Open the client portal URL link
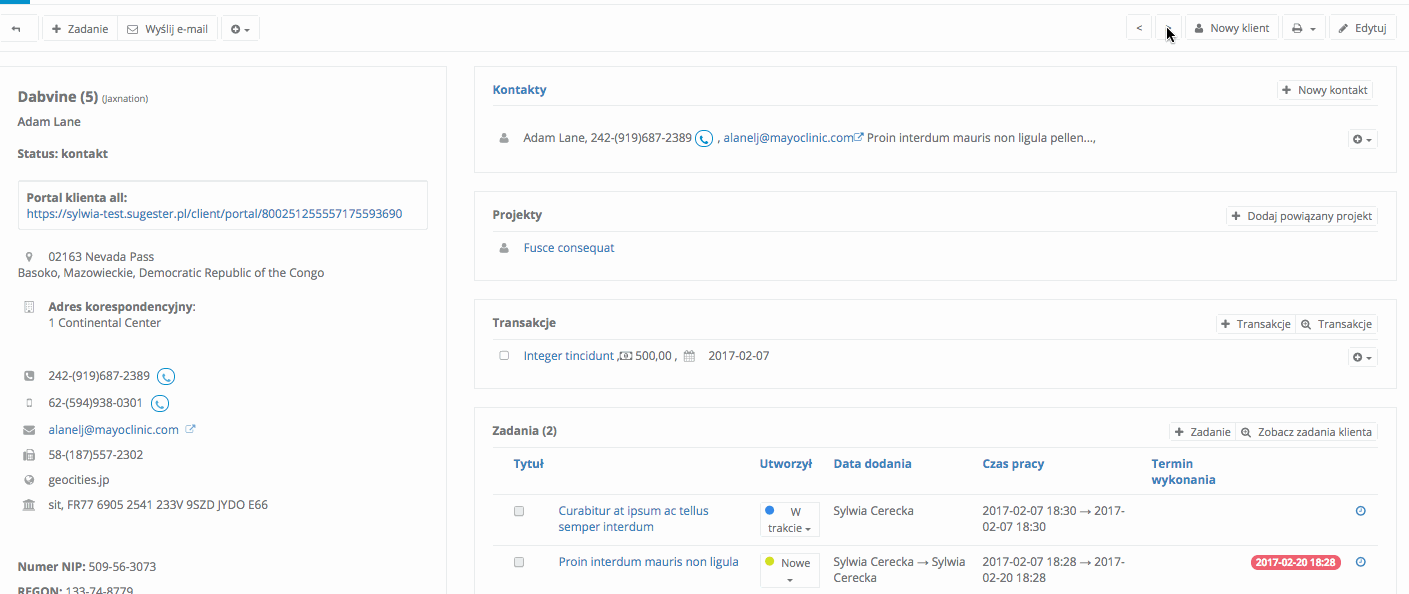The image size is (1409, 594). (214, 214)
